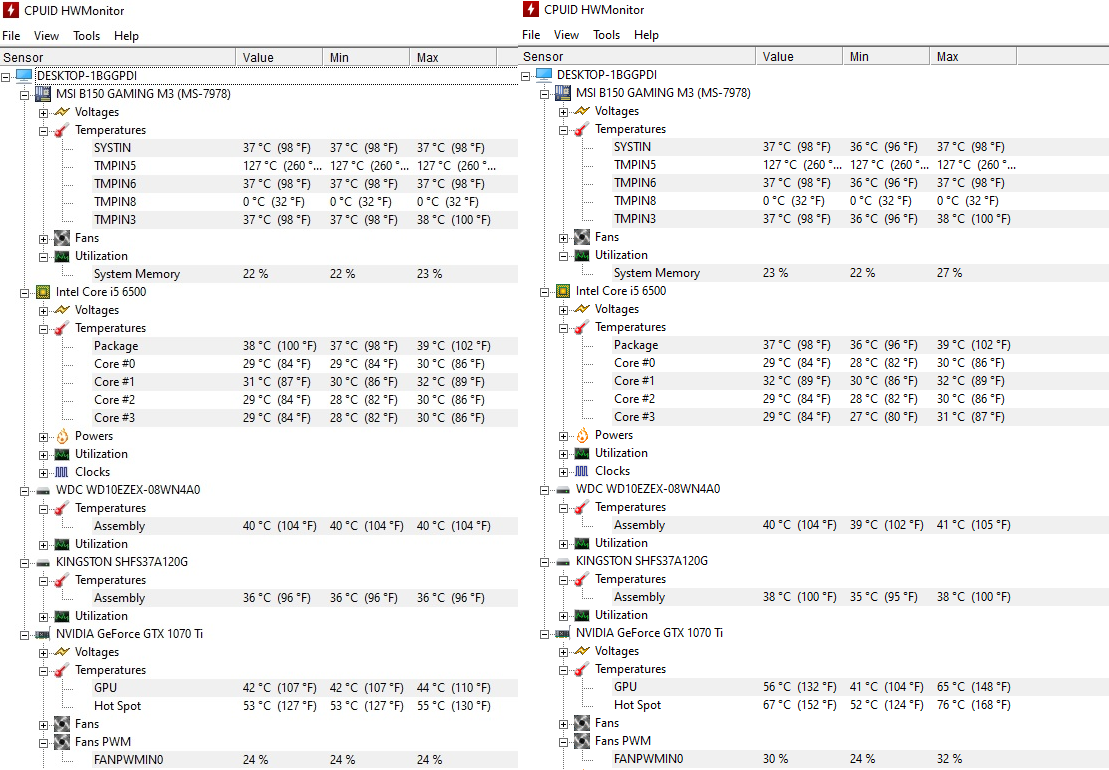Image resolution: width=1109 pixels, height=770 pixels.
Task: Click Min column header in right window
Action: [886, 57]
